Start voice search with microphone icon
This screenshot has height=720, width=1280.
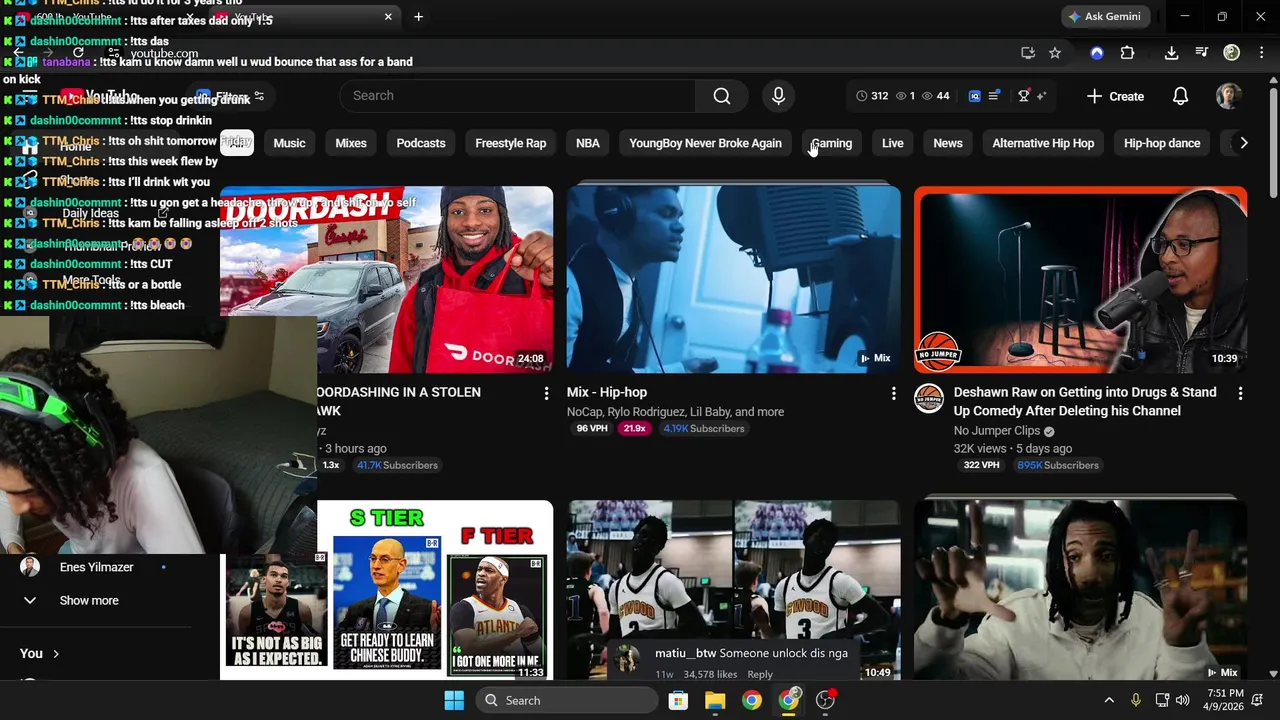pyautogui.click(x=778, y=96)
